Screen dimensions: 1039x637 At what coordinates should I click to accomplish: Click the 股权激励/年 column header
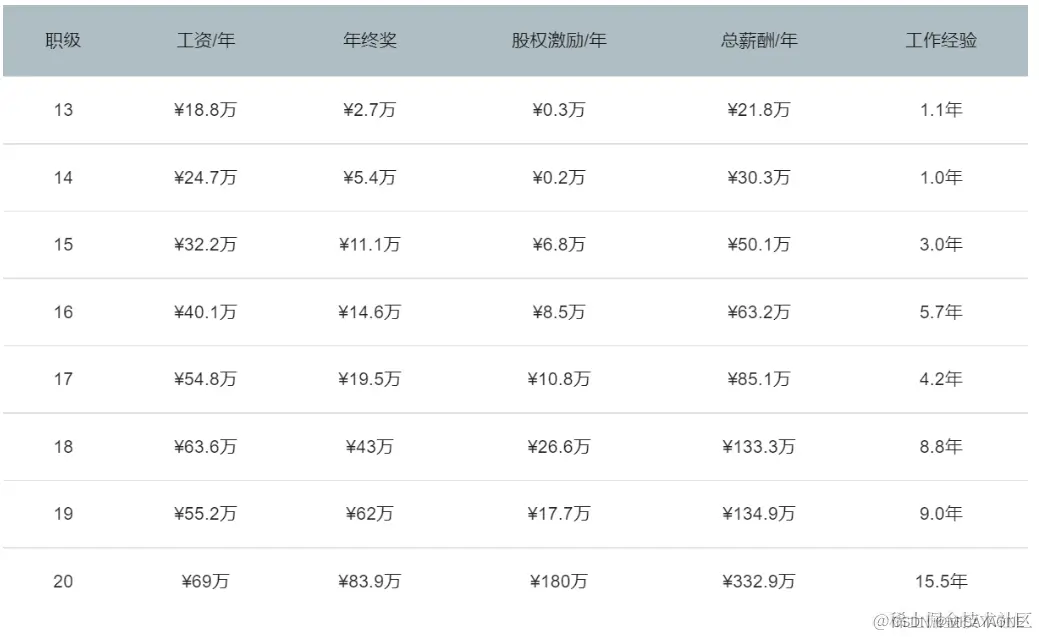[559, 40]
